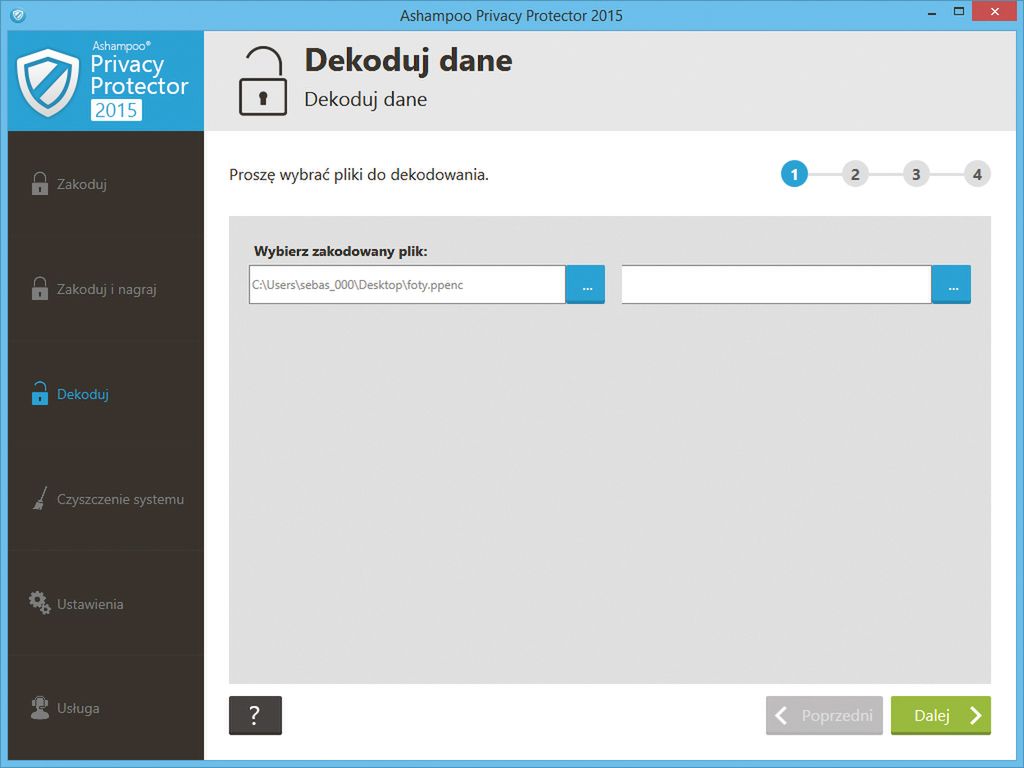Viewport: 1024px width, 768px height.
Task: Browse for encoded file with first ellipsis button
Action: pos(586,284)
